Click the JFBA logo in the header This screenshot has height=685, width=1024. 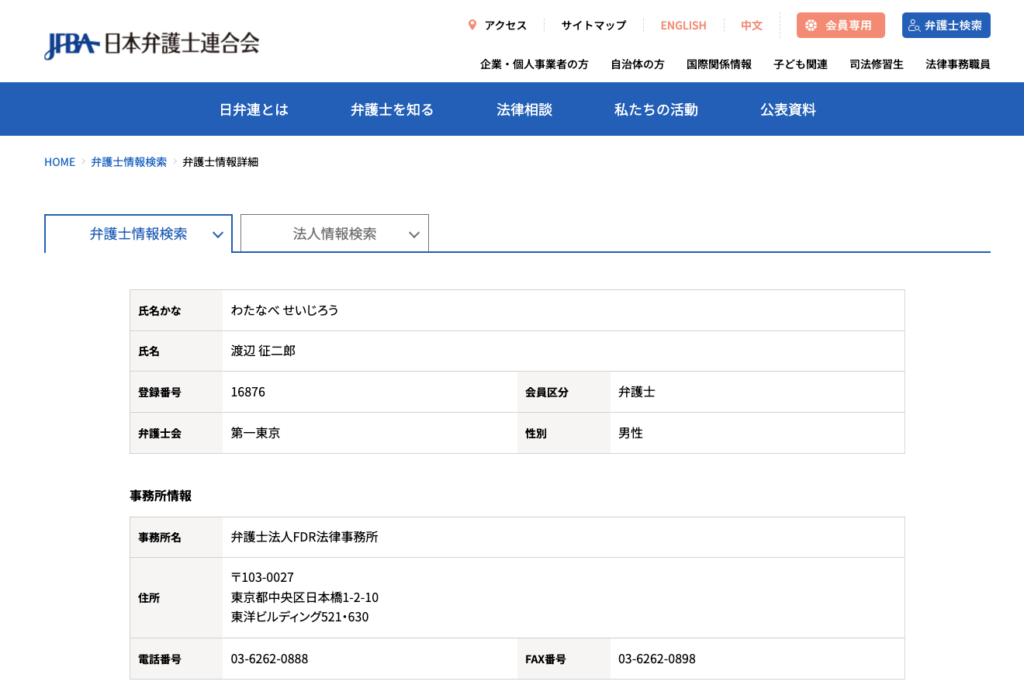[152, 44]
